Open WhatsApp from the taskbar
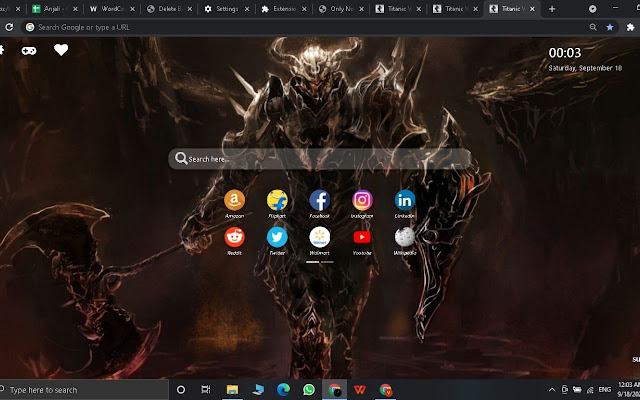The height and width of the screenshot is (400, 640). (x=309, y=390)
